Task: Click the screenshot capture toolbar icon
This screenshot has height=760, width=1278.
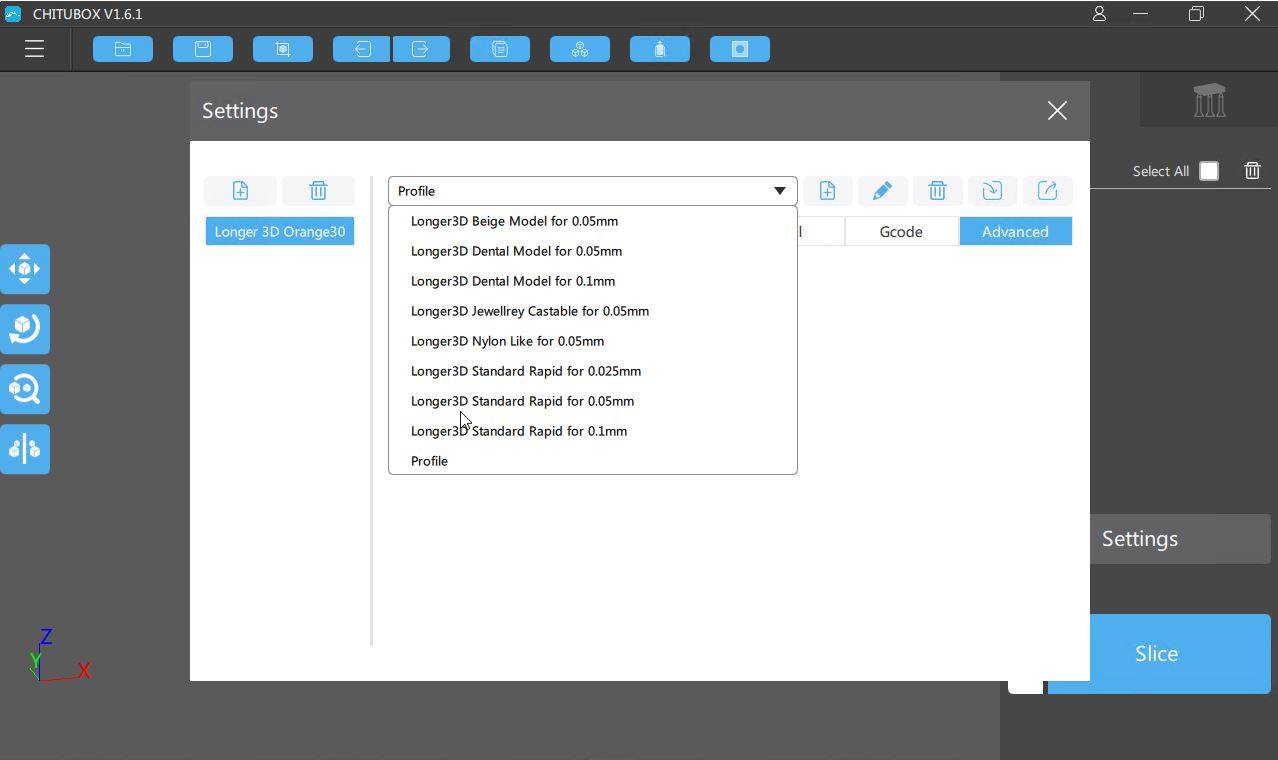Action: point(283,49)
